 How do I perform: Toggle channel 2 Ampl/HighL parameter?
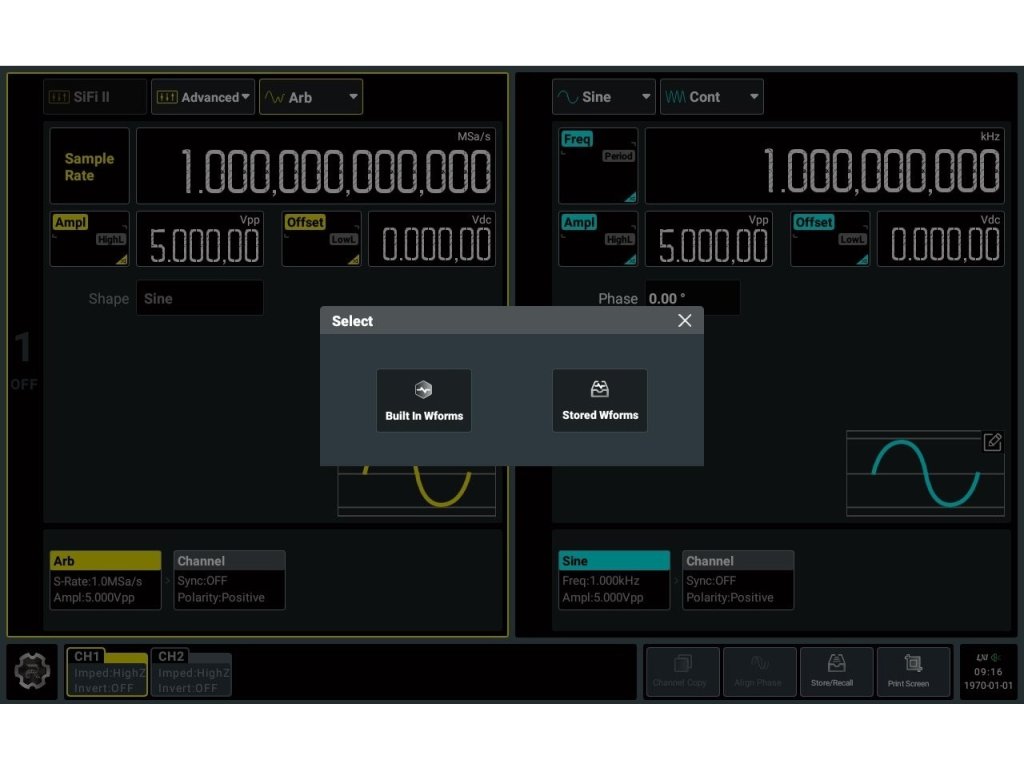(598, 239)
